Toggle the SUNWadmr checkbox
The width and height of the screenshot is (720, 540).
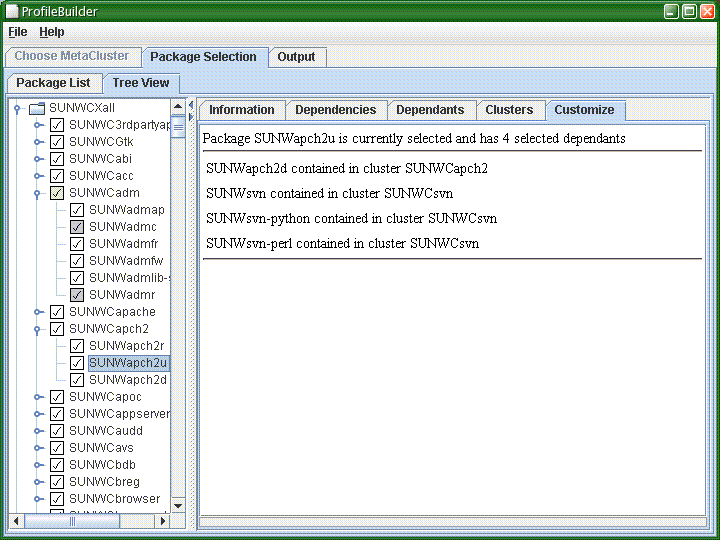[x=77, y=295]
